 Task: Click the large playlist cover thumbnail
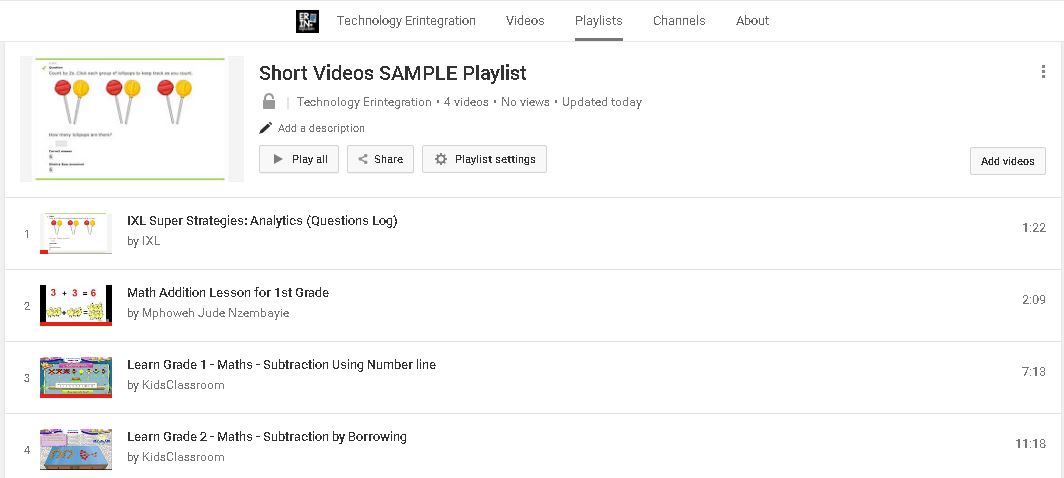tap(132, 119)
